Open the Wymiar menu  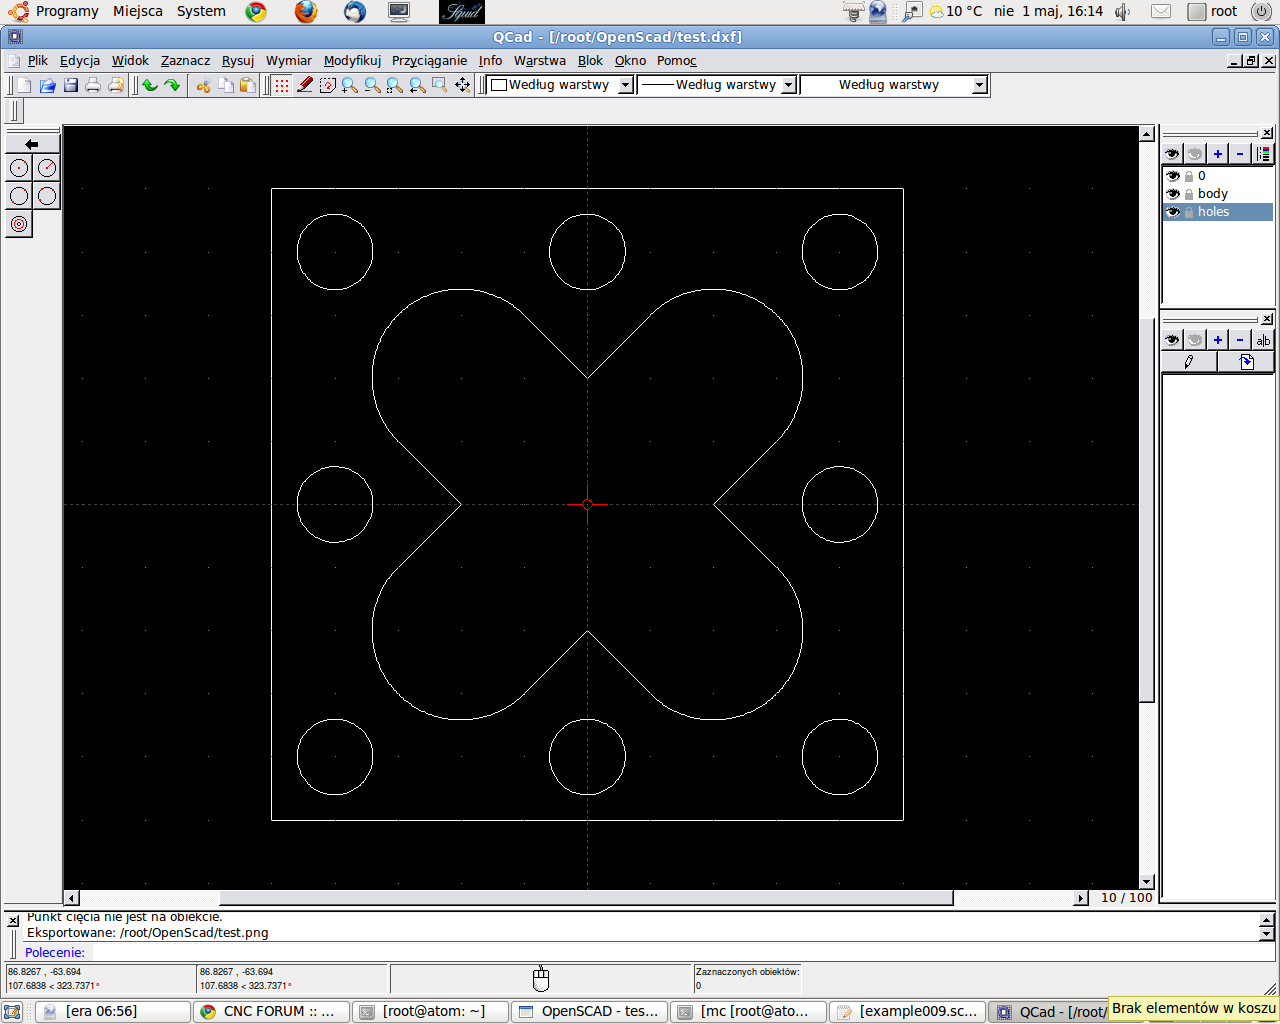[289, 61]
